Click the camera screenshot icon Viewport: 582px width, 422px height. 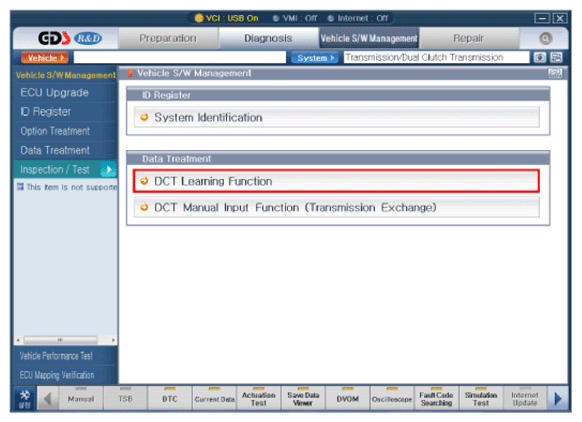click(540, 58)
